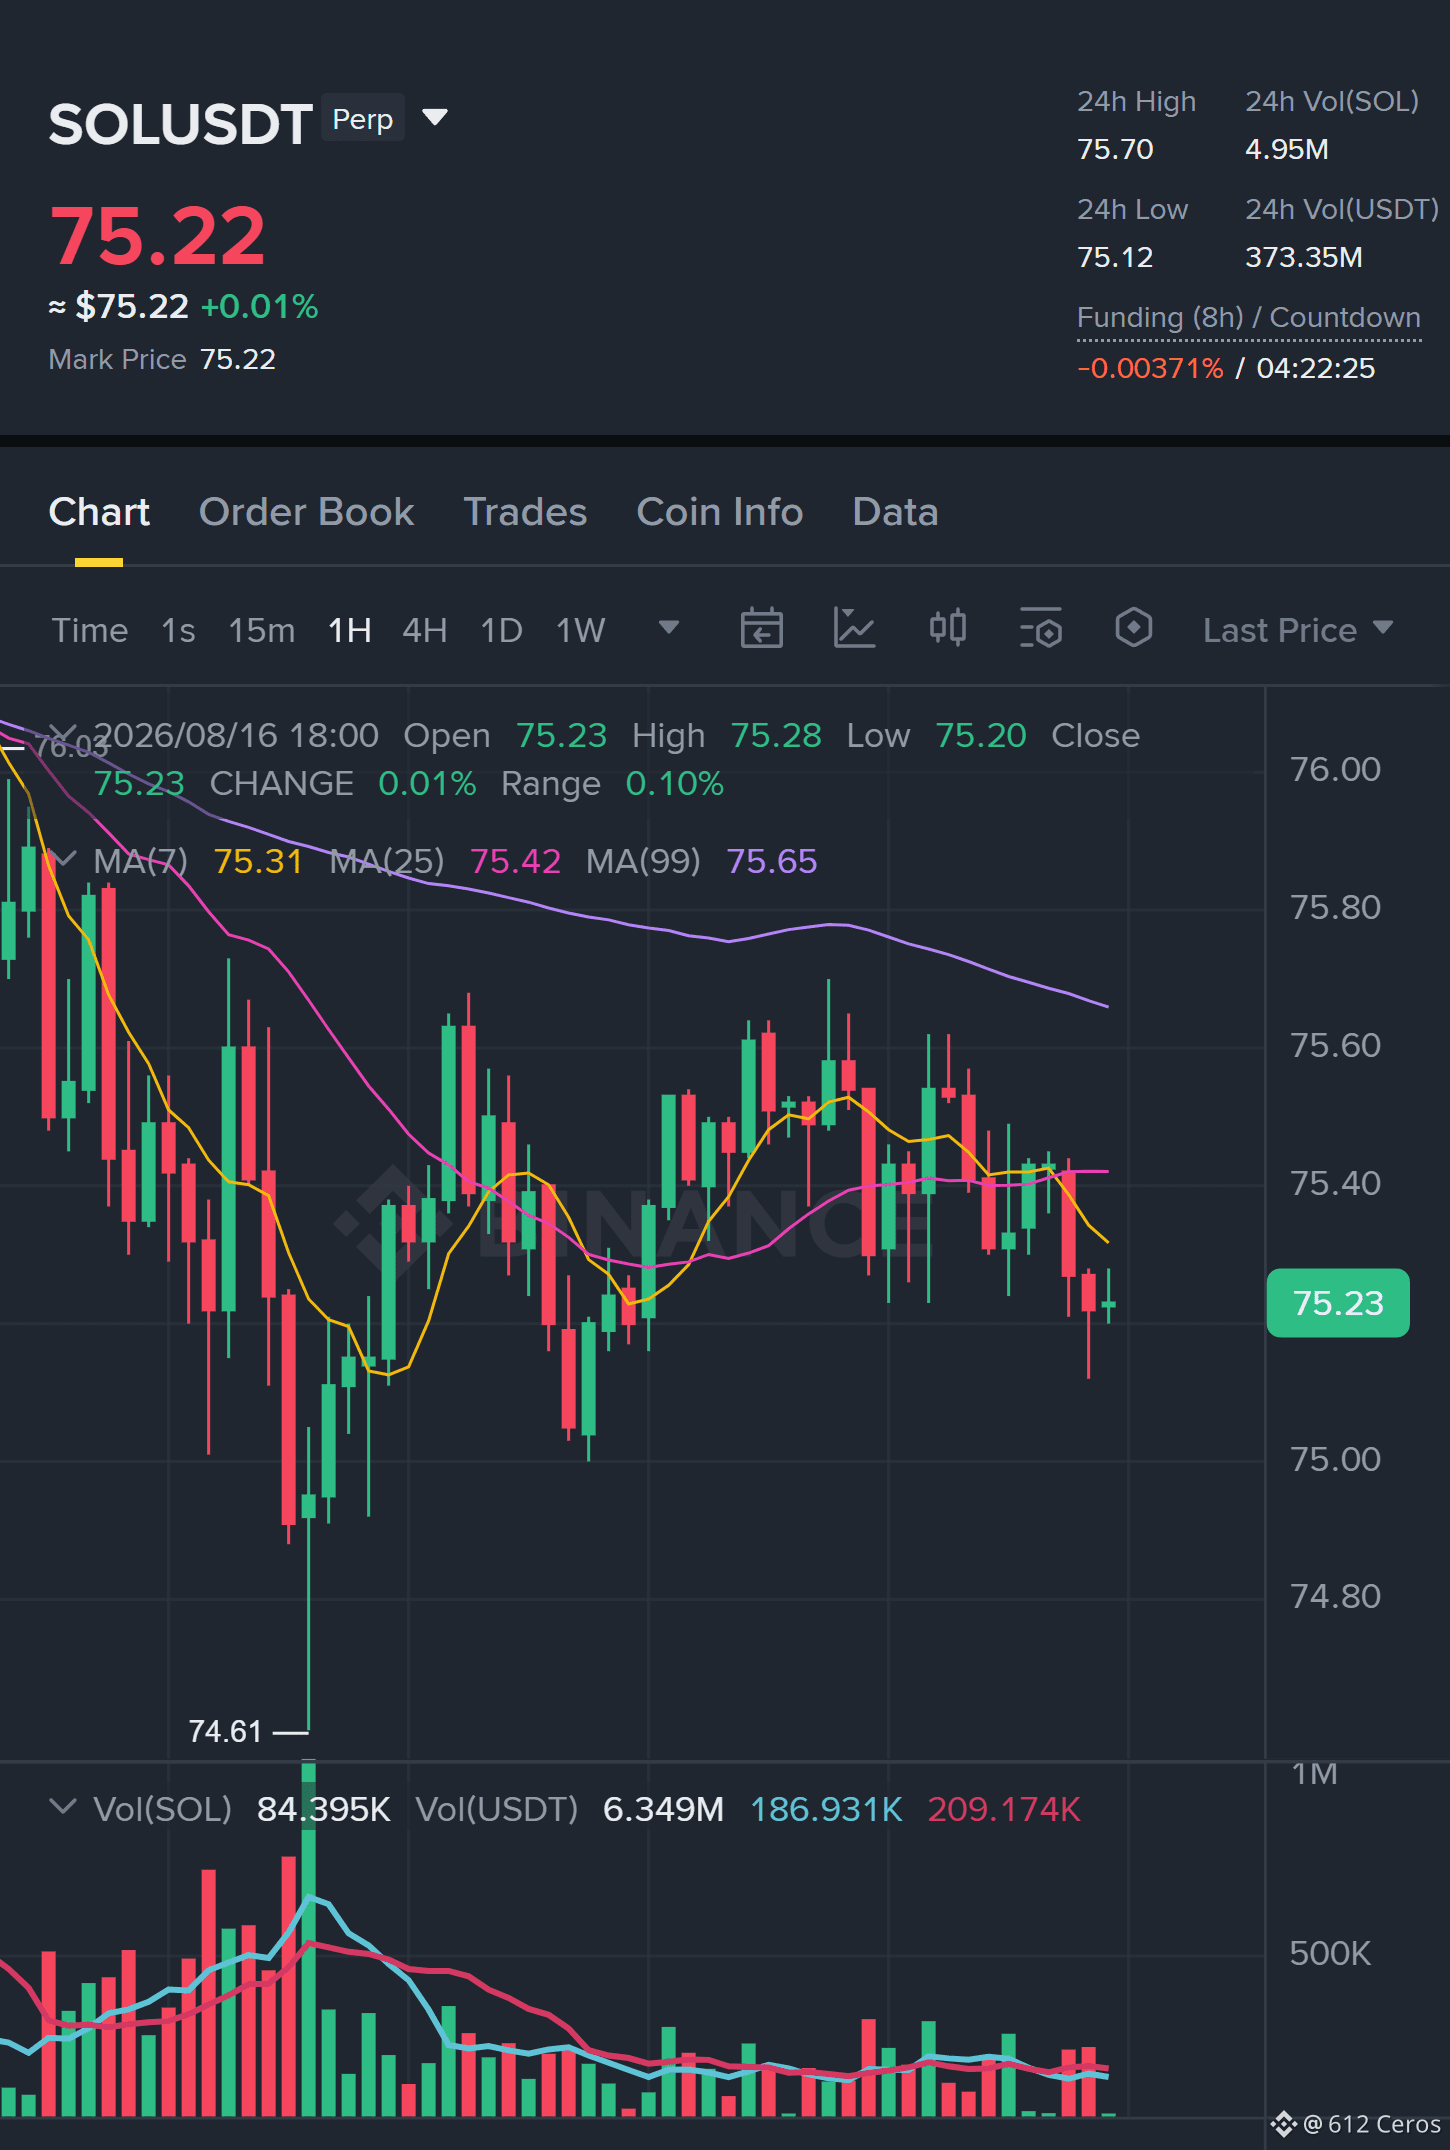Tap the Mark Price 75.22 value
The image size is (1450, 2150).
[x=238, y=359]
